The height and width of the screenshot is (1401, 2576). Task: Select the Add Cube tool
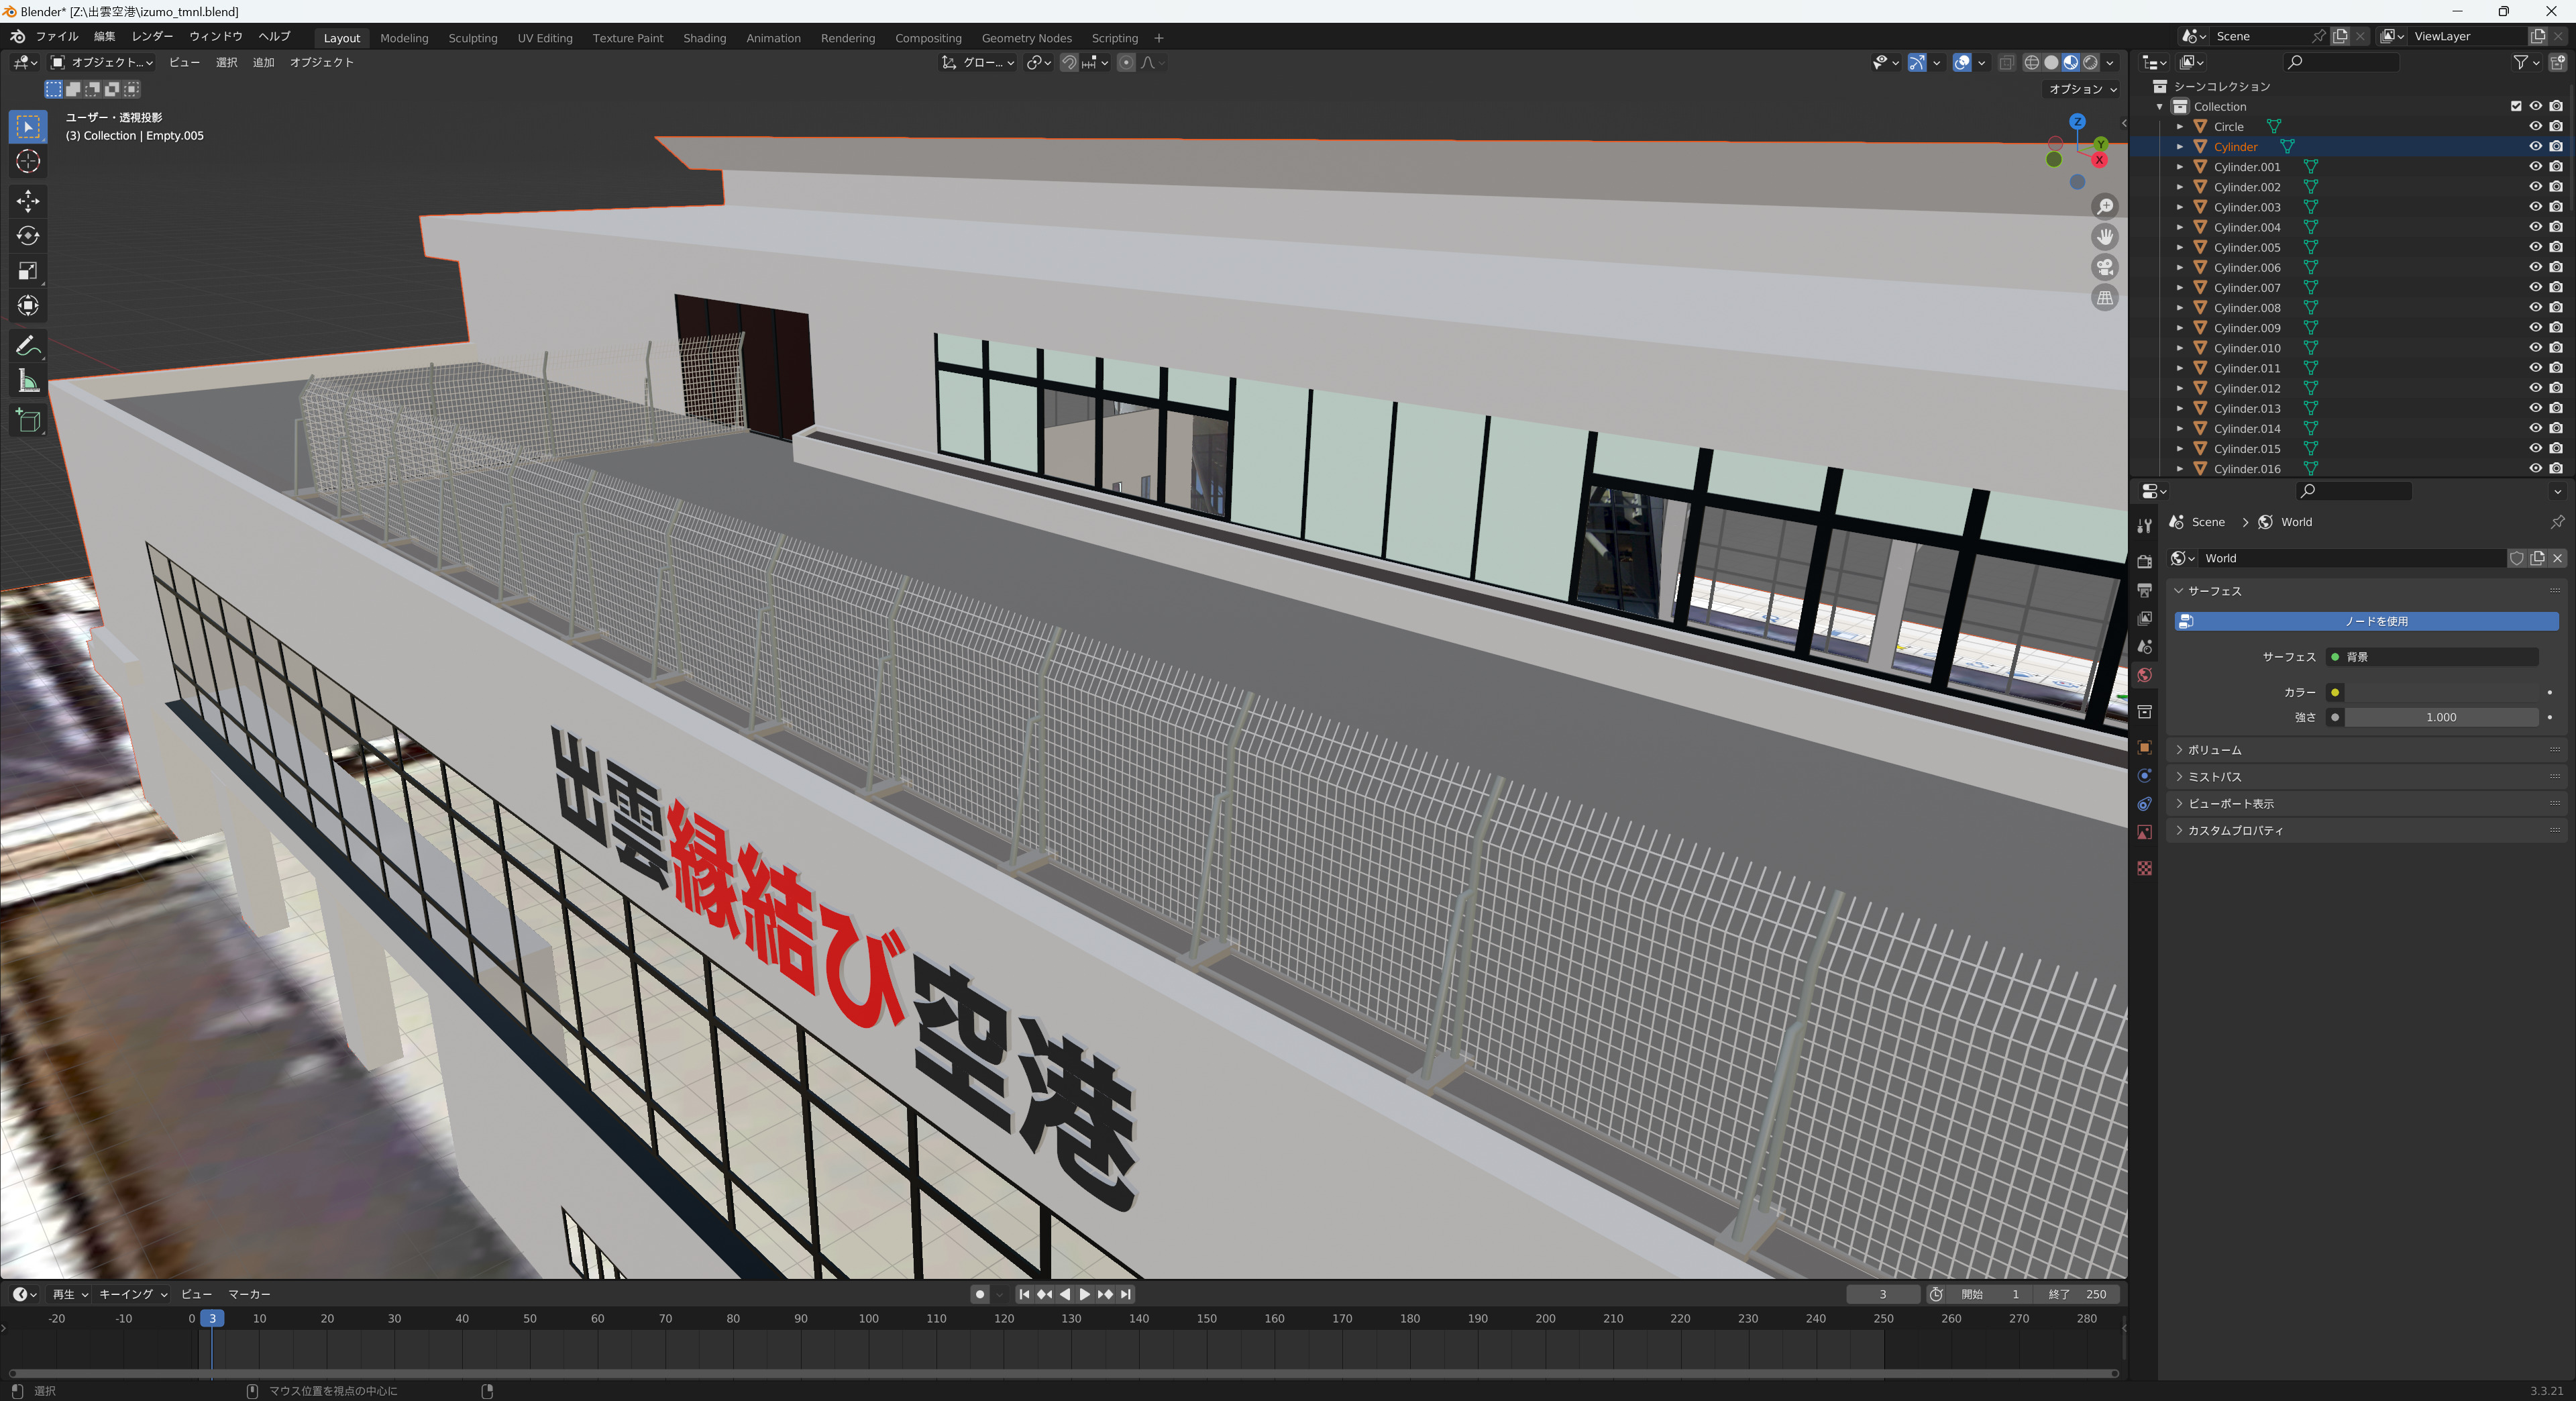[x=28, y=421]
